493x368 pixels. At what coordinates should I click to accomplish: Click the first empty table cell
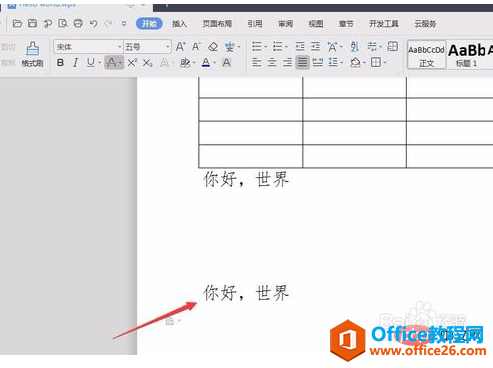[x=251, y=87]
